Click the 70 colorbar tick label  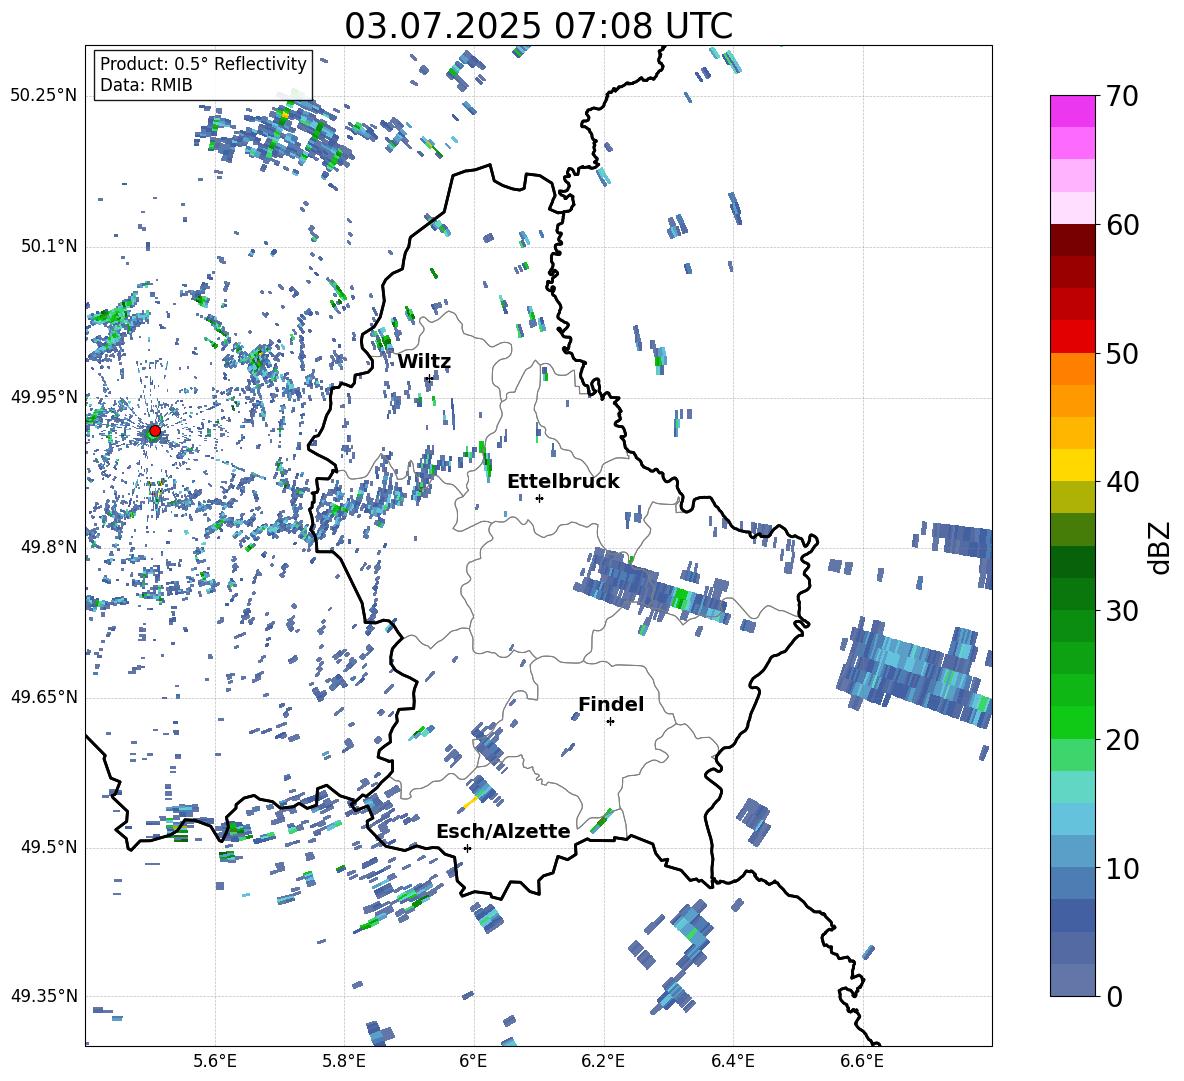(x=1122, y=97)
